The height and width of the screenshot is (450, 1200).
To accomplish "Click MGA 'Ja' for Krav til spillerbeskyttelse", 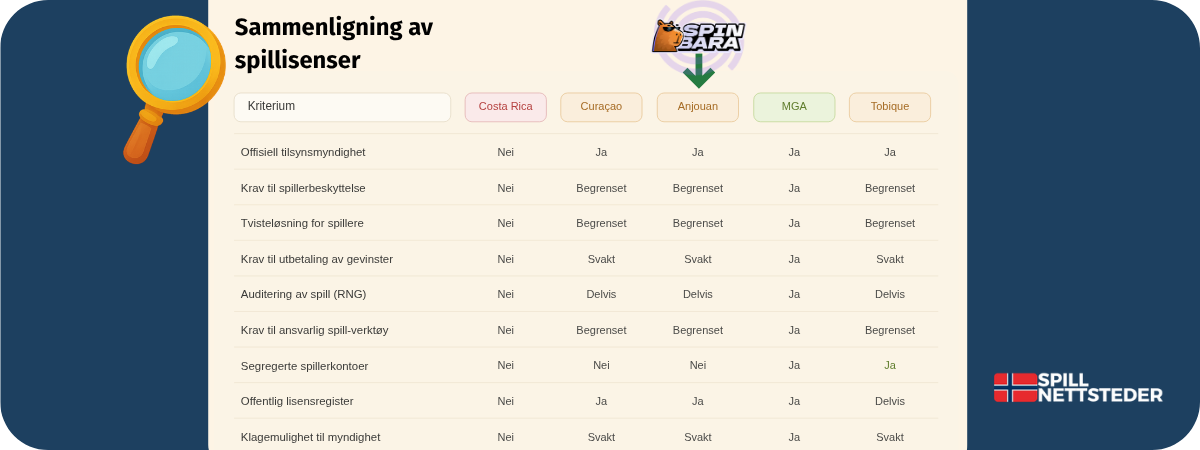I will click(794, 188).
